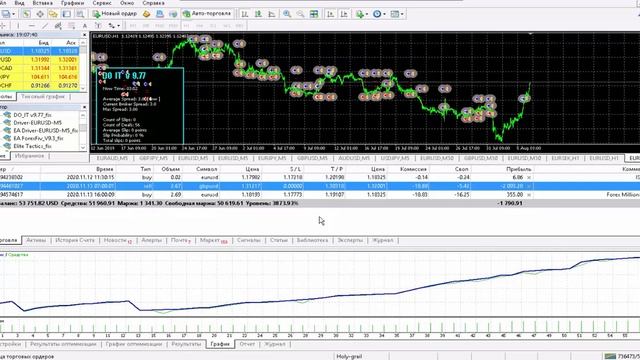The width and height of the screenshot is (640, 360).
Task: Open the profiles dropdown arrow at left
Action: pos(14,14)
